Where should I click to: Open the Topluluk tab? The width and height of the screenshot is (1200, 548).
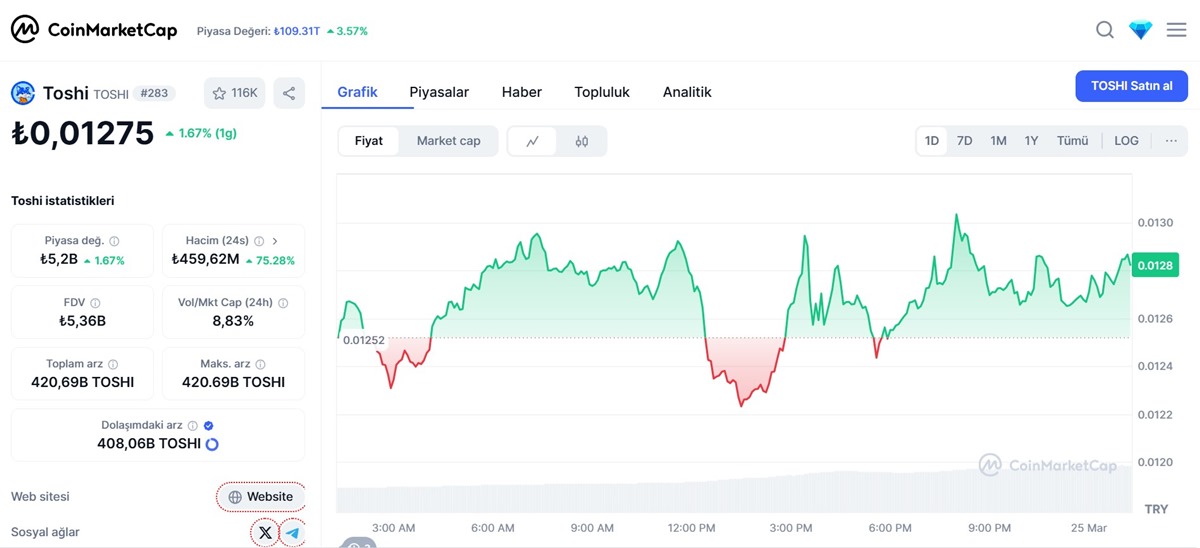point(602,92)
